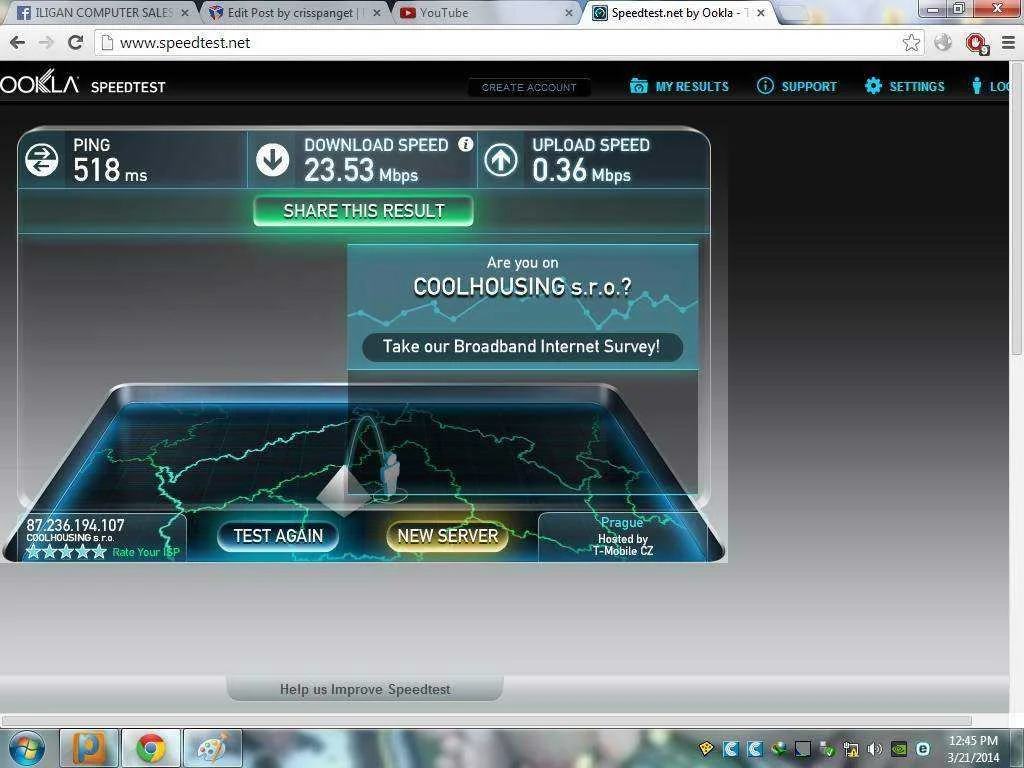
Task: Click the Ookla Speedtest logo
Action: (x=83, y=84)
